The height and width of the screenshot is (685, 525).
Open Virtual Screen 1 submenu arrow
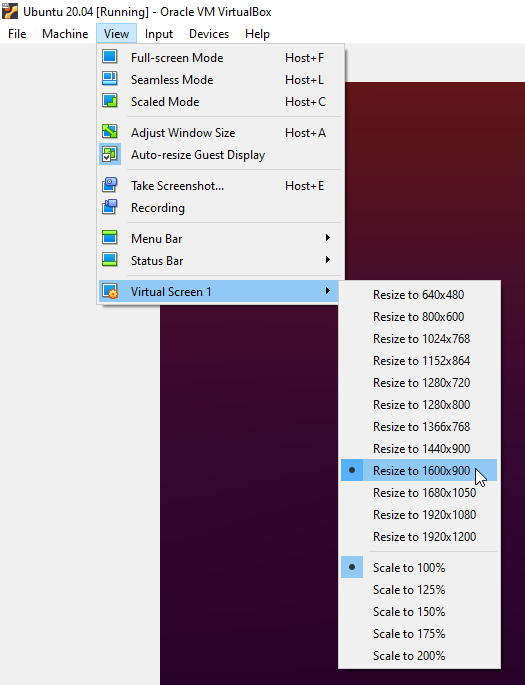pos(328,291)
